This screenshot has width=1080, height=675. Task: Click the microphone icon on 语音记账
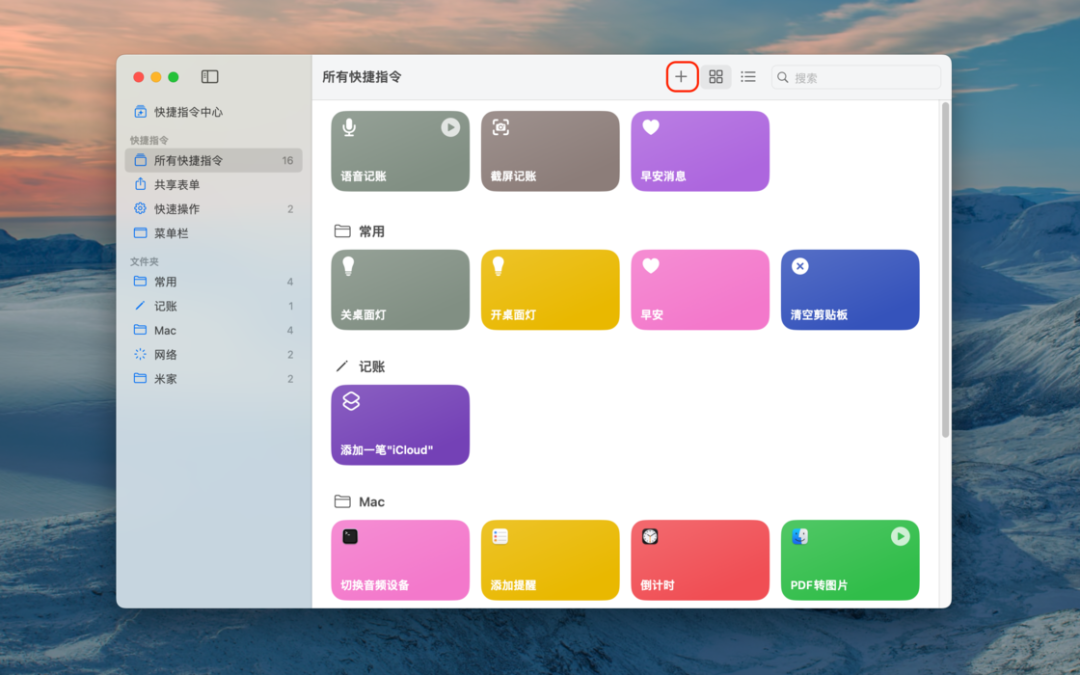pos(349,127)
